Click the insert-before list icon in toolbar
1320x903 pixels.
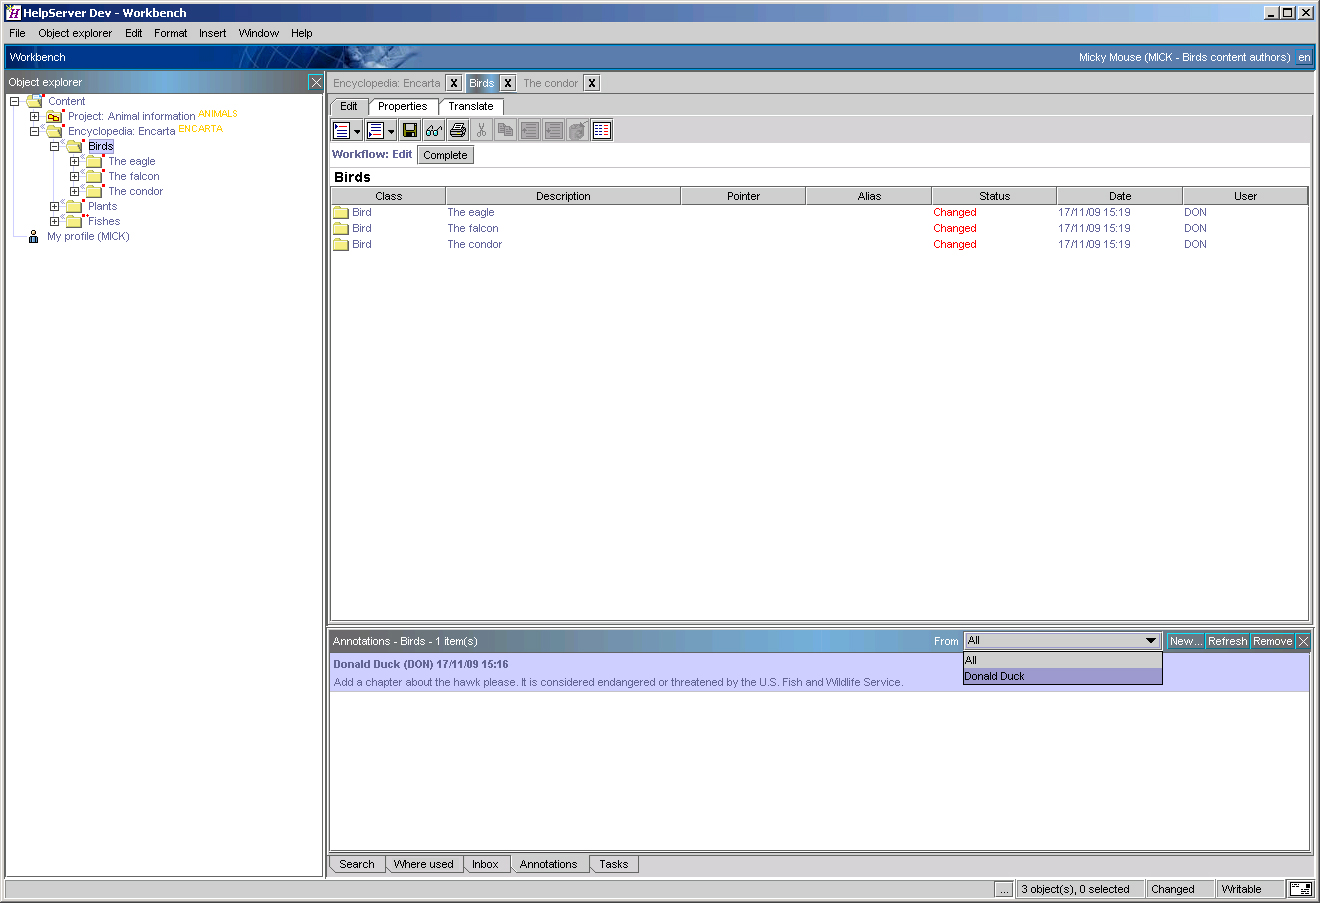[x=342, y=130]
